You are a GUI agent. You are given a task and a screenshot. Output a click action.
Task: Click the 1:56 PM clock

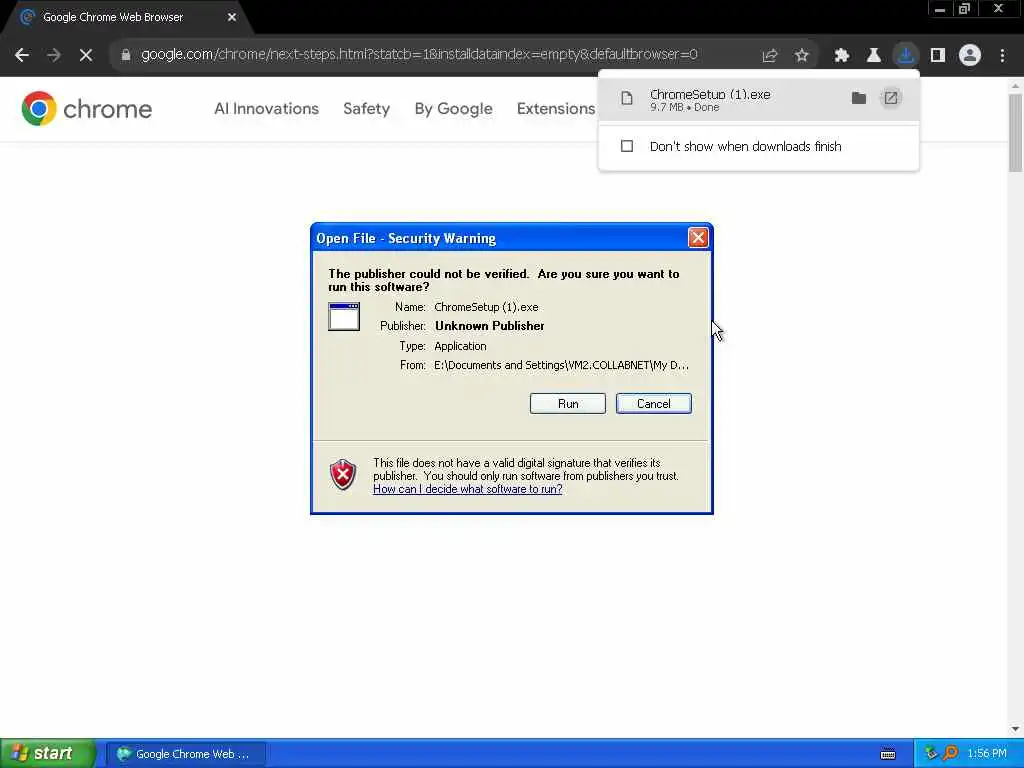[987, 754]
